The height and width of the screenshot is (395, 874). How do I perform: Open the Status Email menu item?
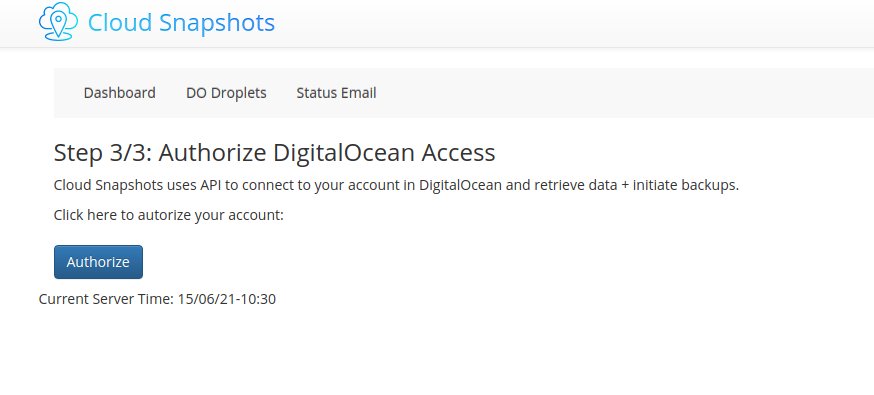(x=336, y=92)
